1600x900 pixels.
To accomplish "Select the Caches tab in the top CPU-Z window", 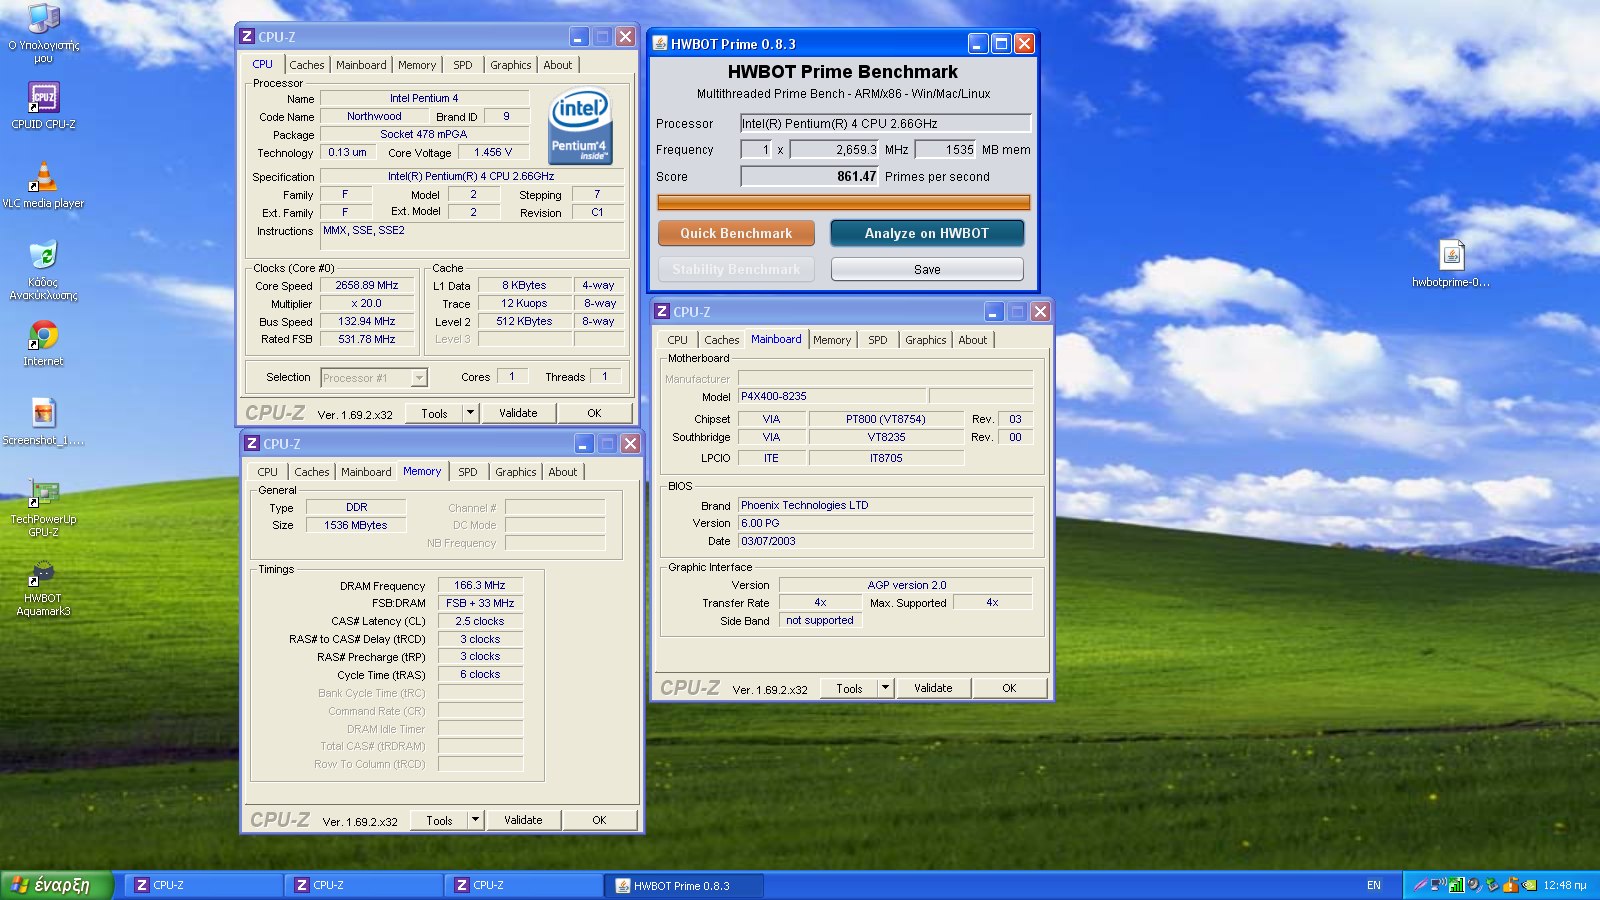I will [307, 65].
